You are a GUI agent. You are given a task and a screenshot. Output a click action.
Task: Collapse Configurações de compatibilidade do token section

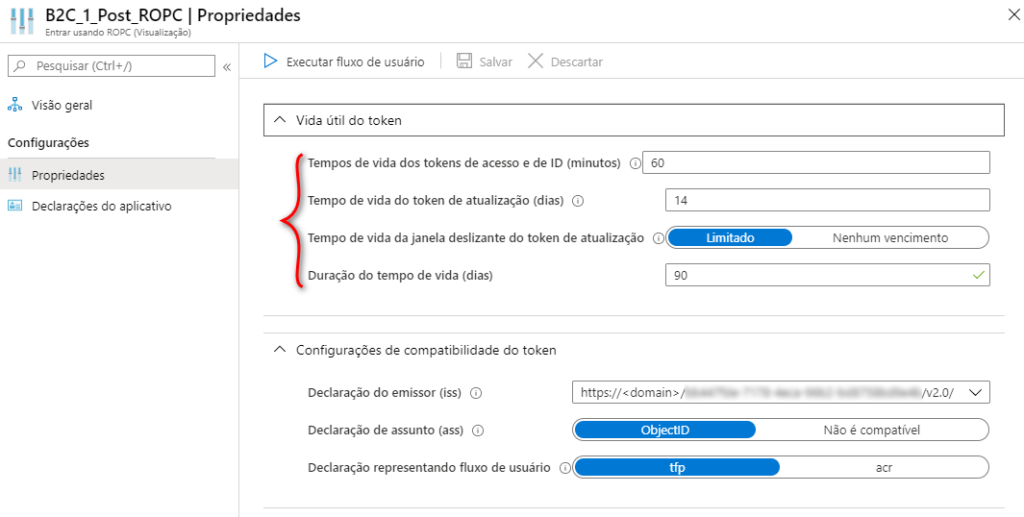point(279,350)
